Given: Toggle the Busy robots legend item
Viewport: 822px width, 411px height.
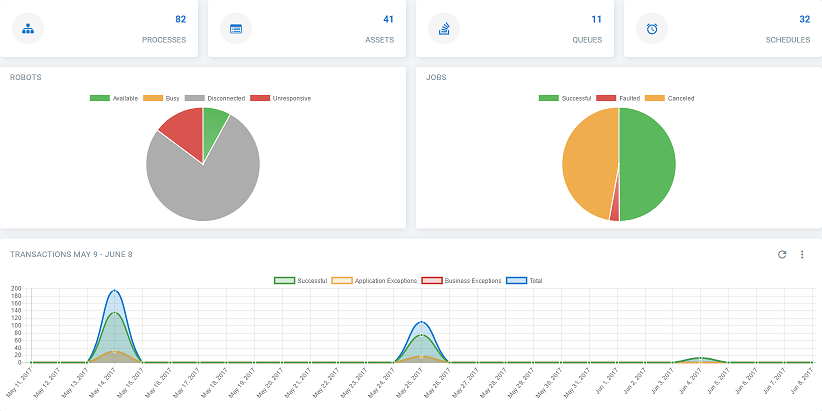Looking at the screenshot, I should tap(161, 98).
